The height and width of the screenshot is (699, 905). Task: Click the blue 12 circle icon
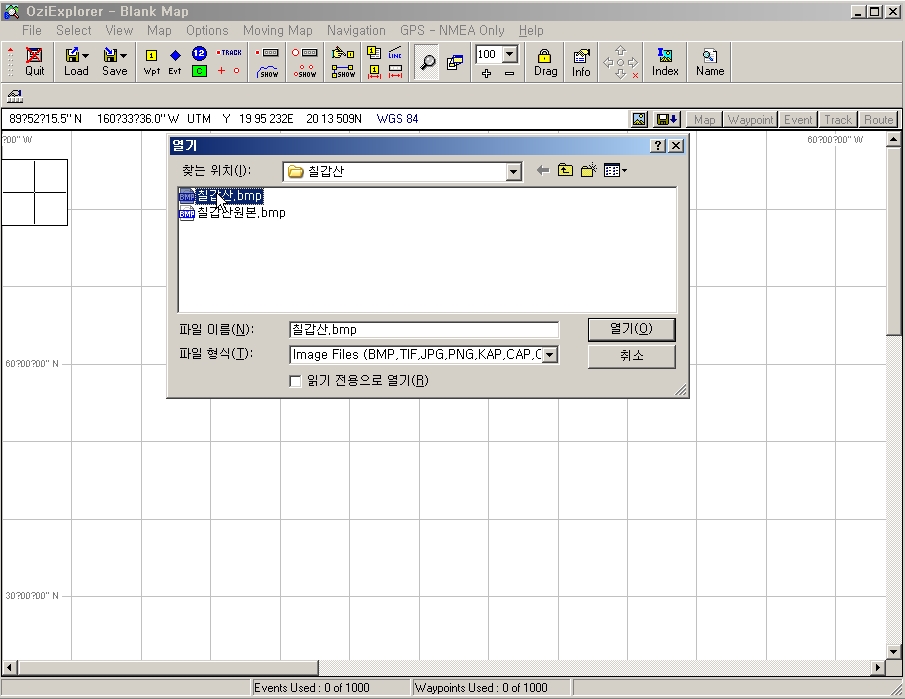pyautogui.click(x=199, y=54)
